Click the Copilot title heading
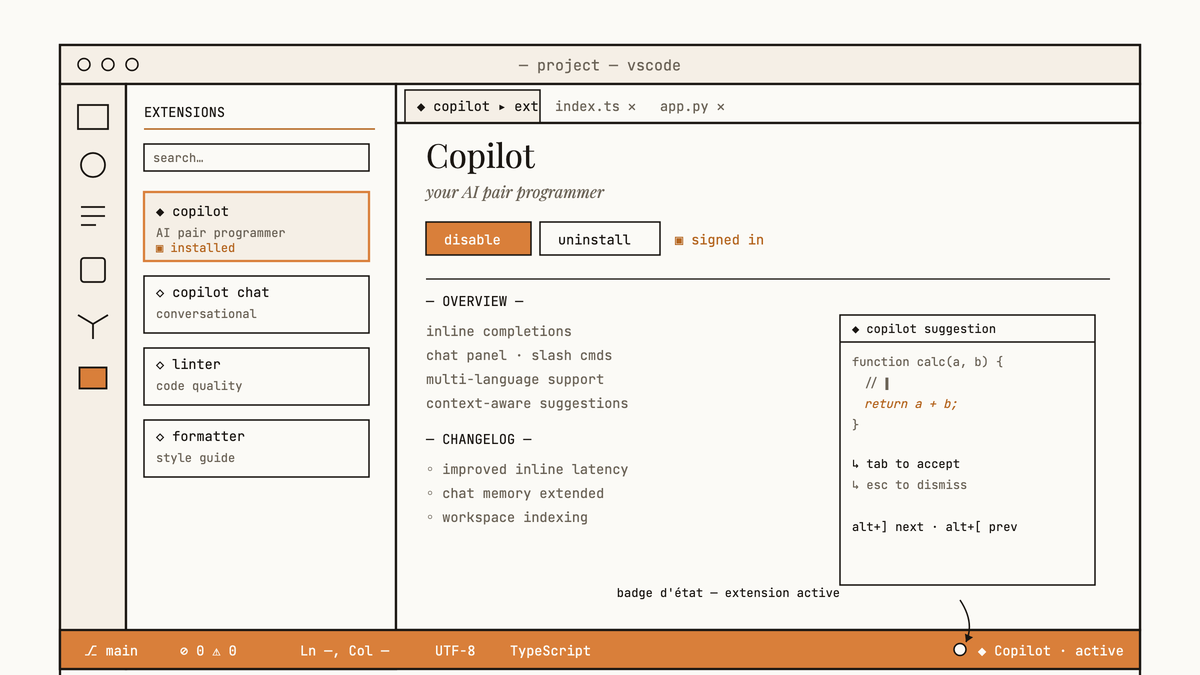Image resolution: width=1200 pixels, height=675 pixels. tap(481, 156)
